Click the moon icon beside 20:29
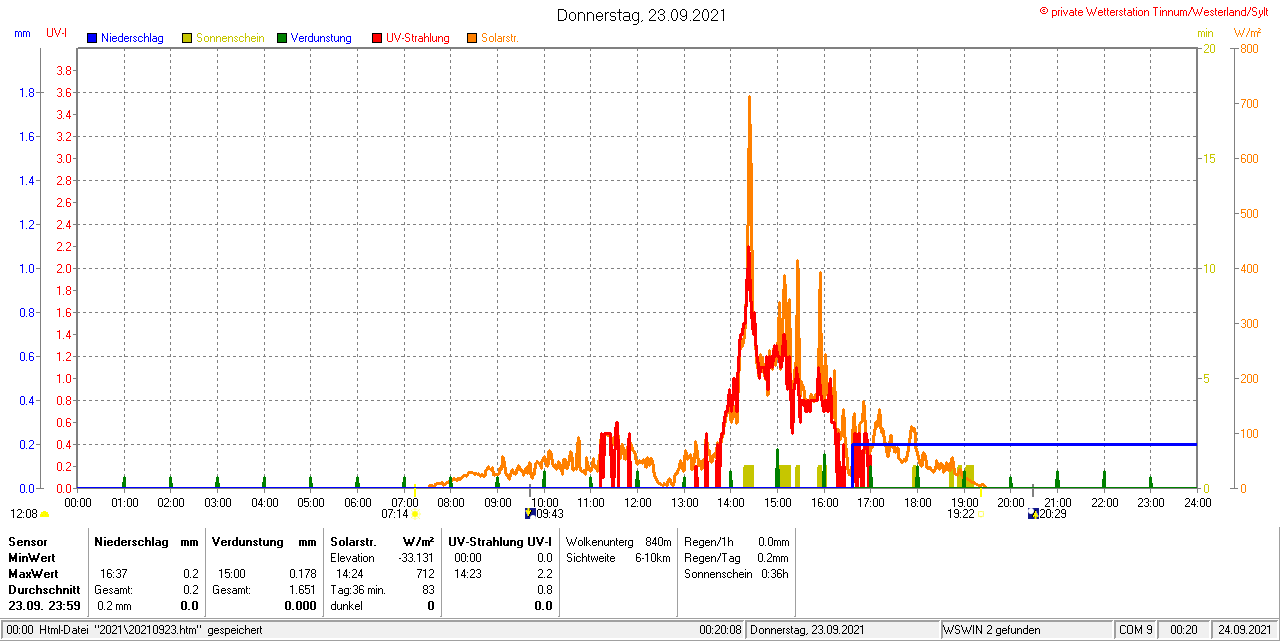This screenshot has height=641, width=1280. (1033, 513)
